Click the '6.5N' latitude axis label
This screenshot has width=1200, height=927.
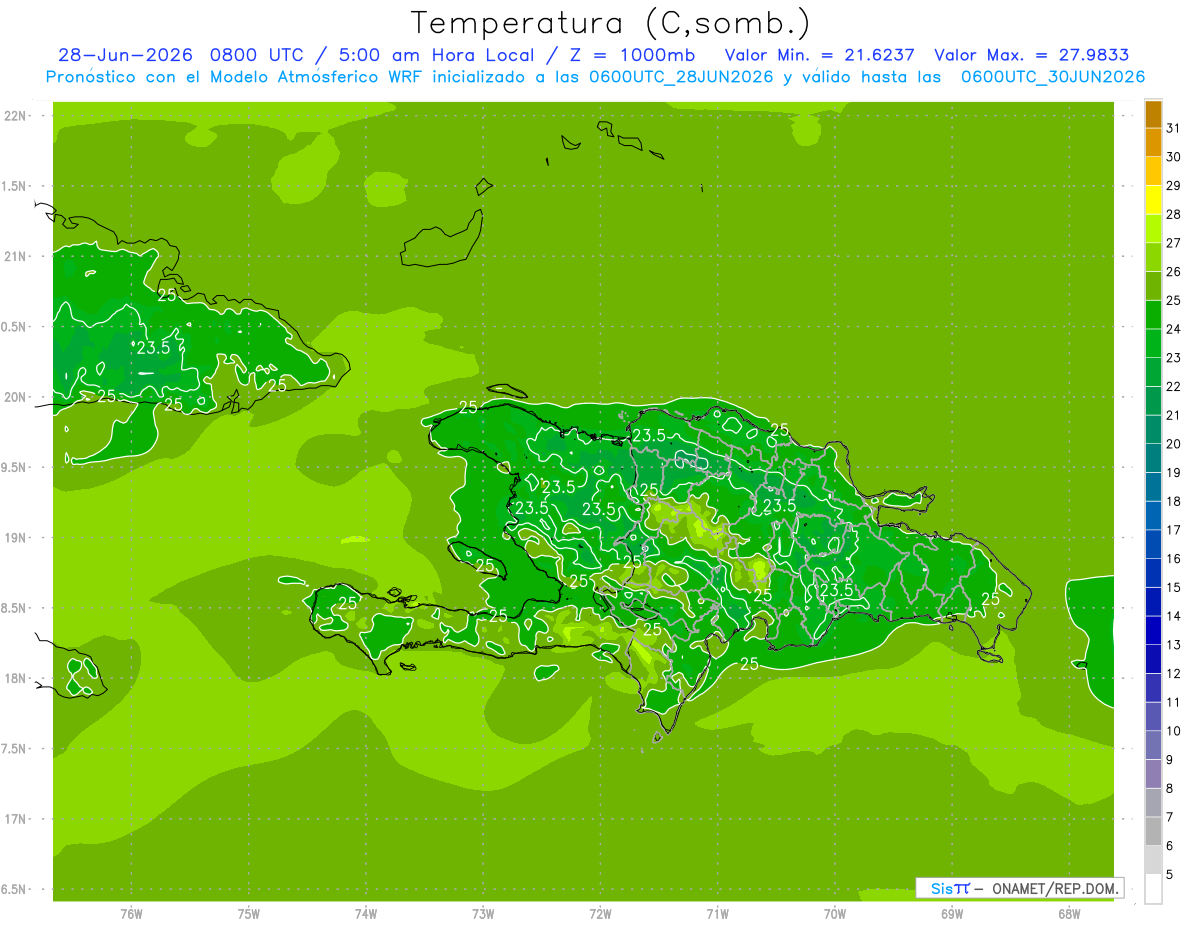tap(14, 889)
